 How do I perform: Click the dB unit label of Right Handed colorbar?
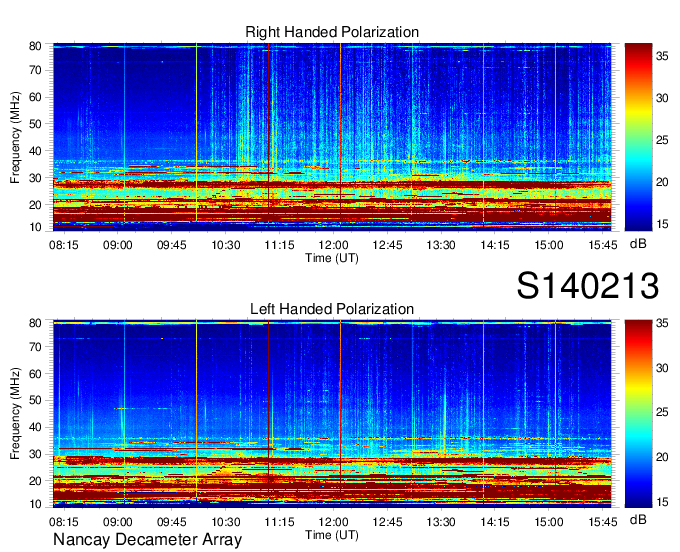click(638, 244)
